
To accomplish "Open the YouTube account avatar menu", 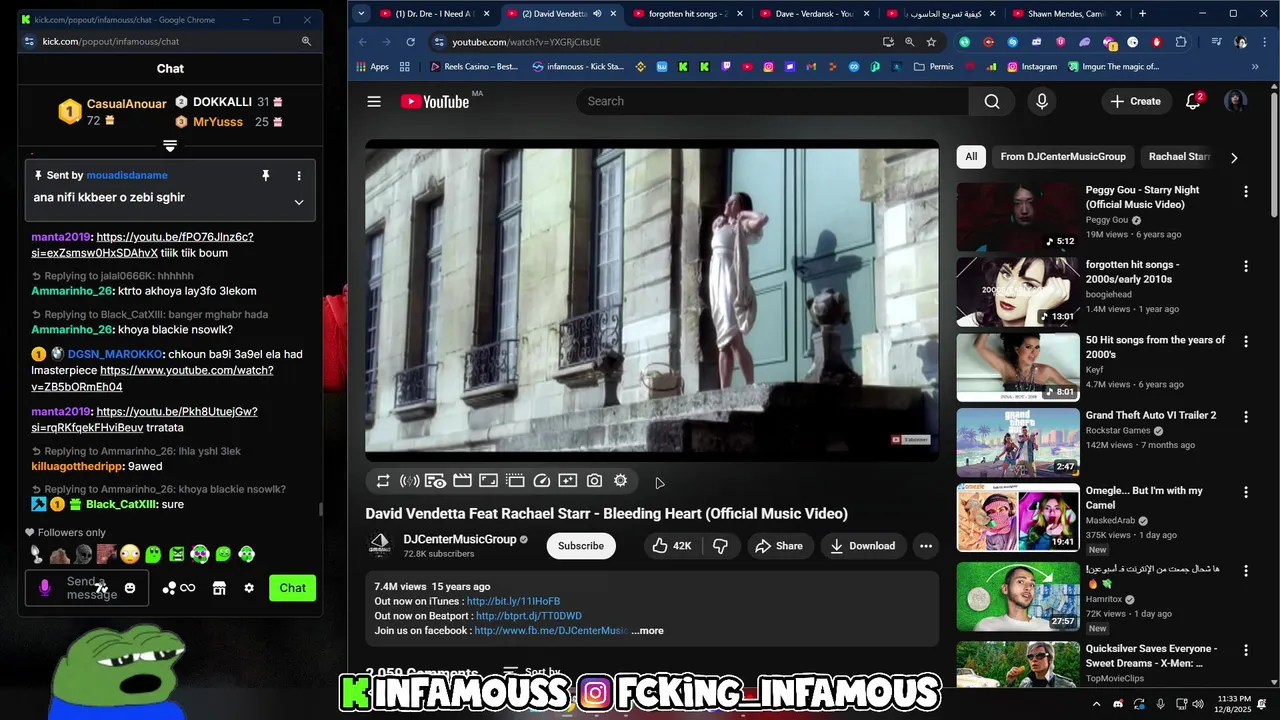I will click(x=1236, y=101).
